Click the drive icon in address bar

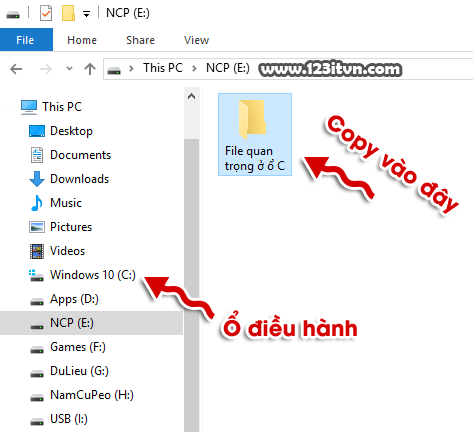tap(114, 70)
